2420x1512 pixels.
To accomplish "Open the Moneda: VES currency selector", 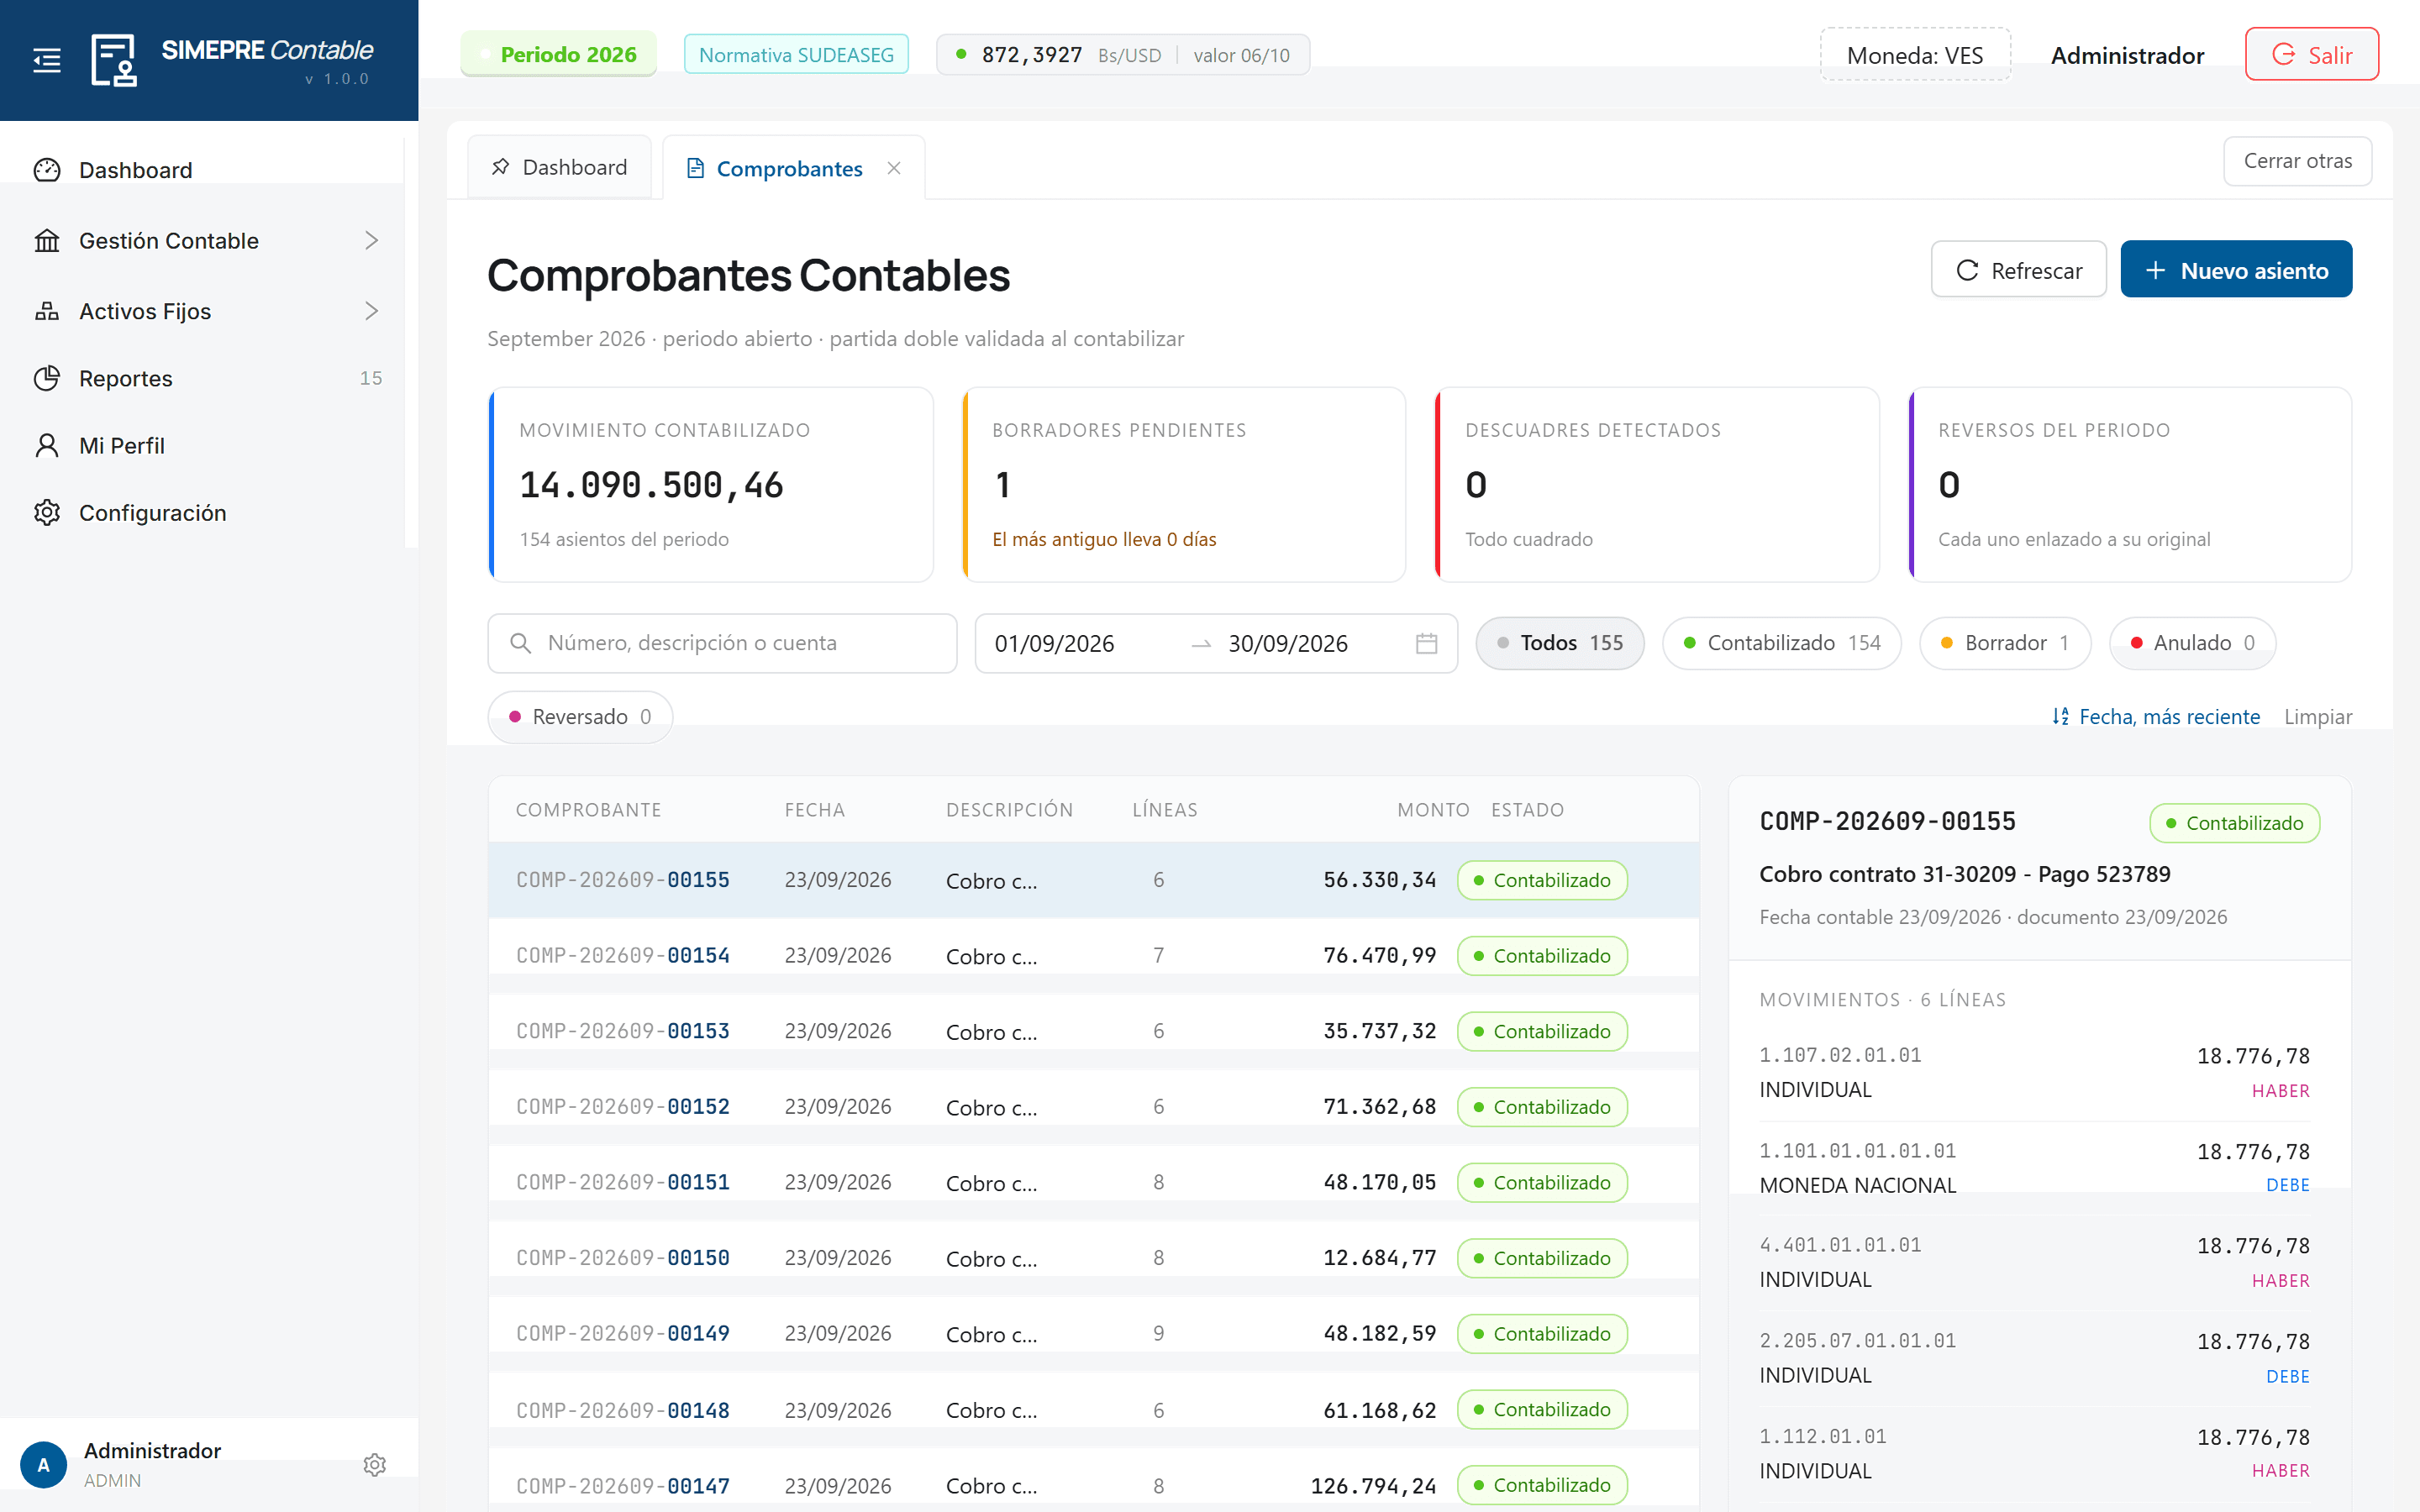I will [x=1915, y=55].
